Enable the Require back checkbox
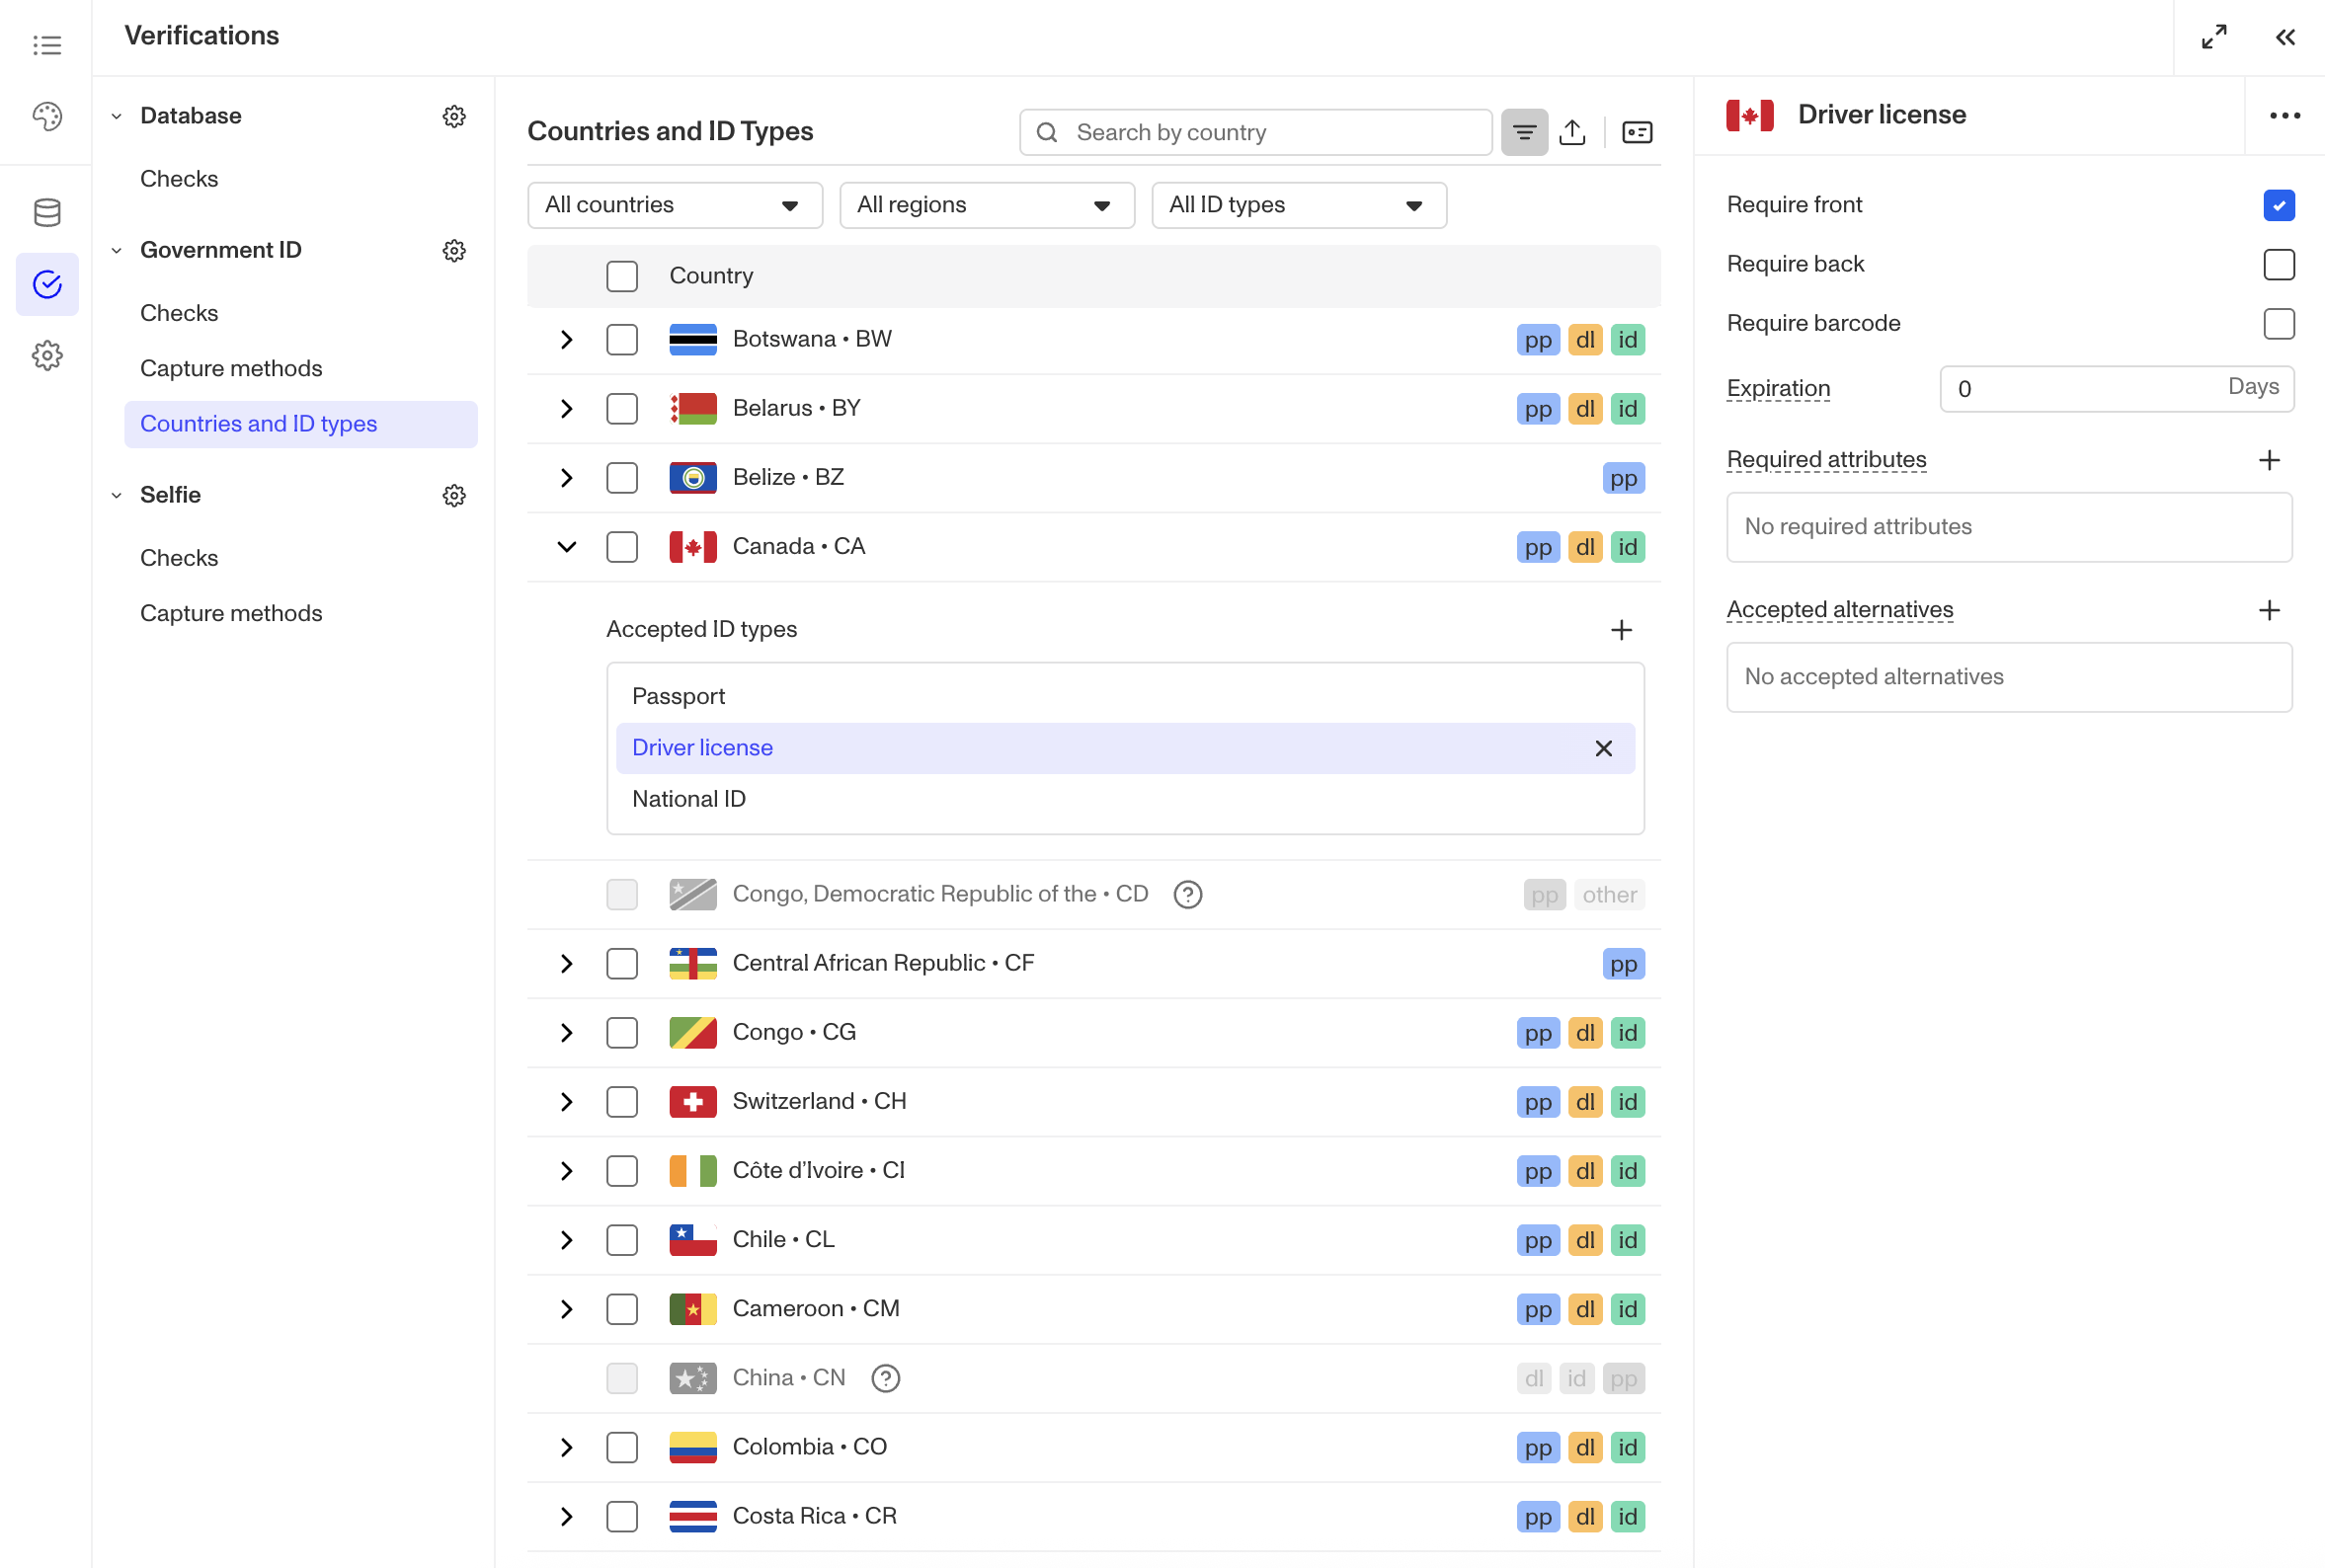This screenshot has width=2325, height=1568. coord(2278,264)
